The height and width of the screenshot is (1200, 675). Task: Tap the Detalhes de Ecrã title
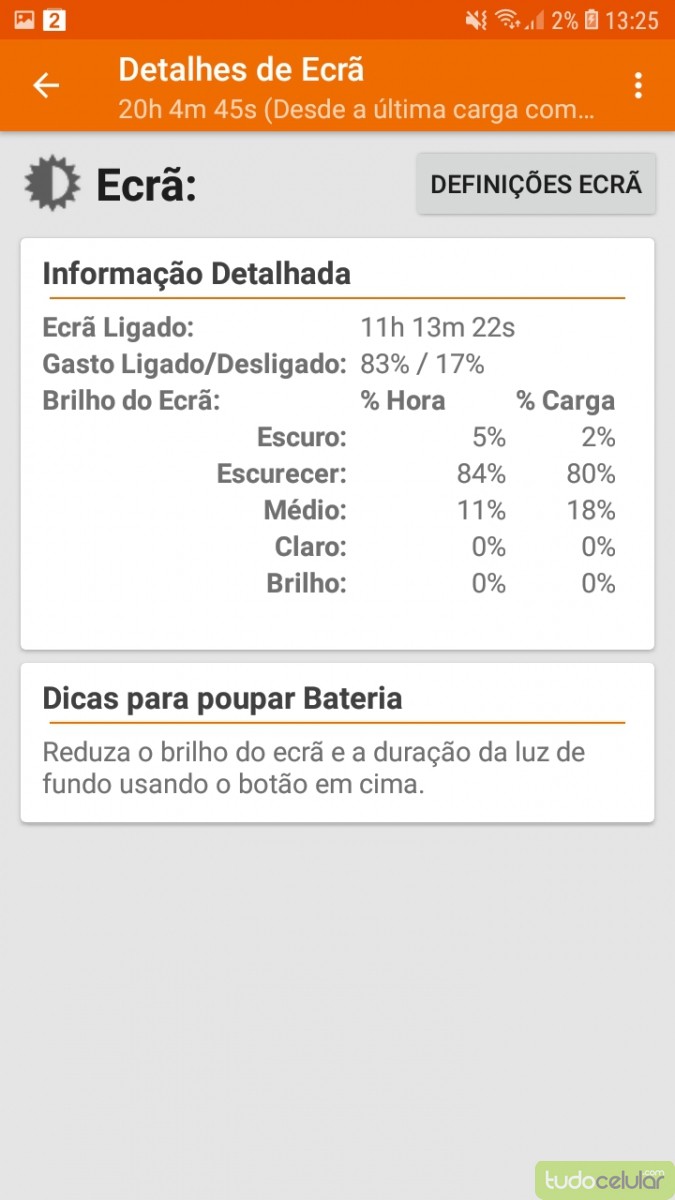(x=241, y=69)
